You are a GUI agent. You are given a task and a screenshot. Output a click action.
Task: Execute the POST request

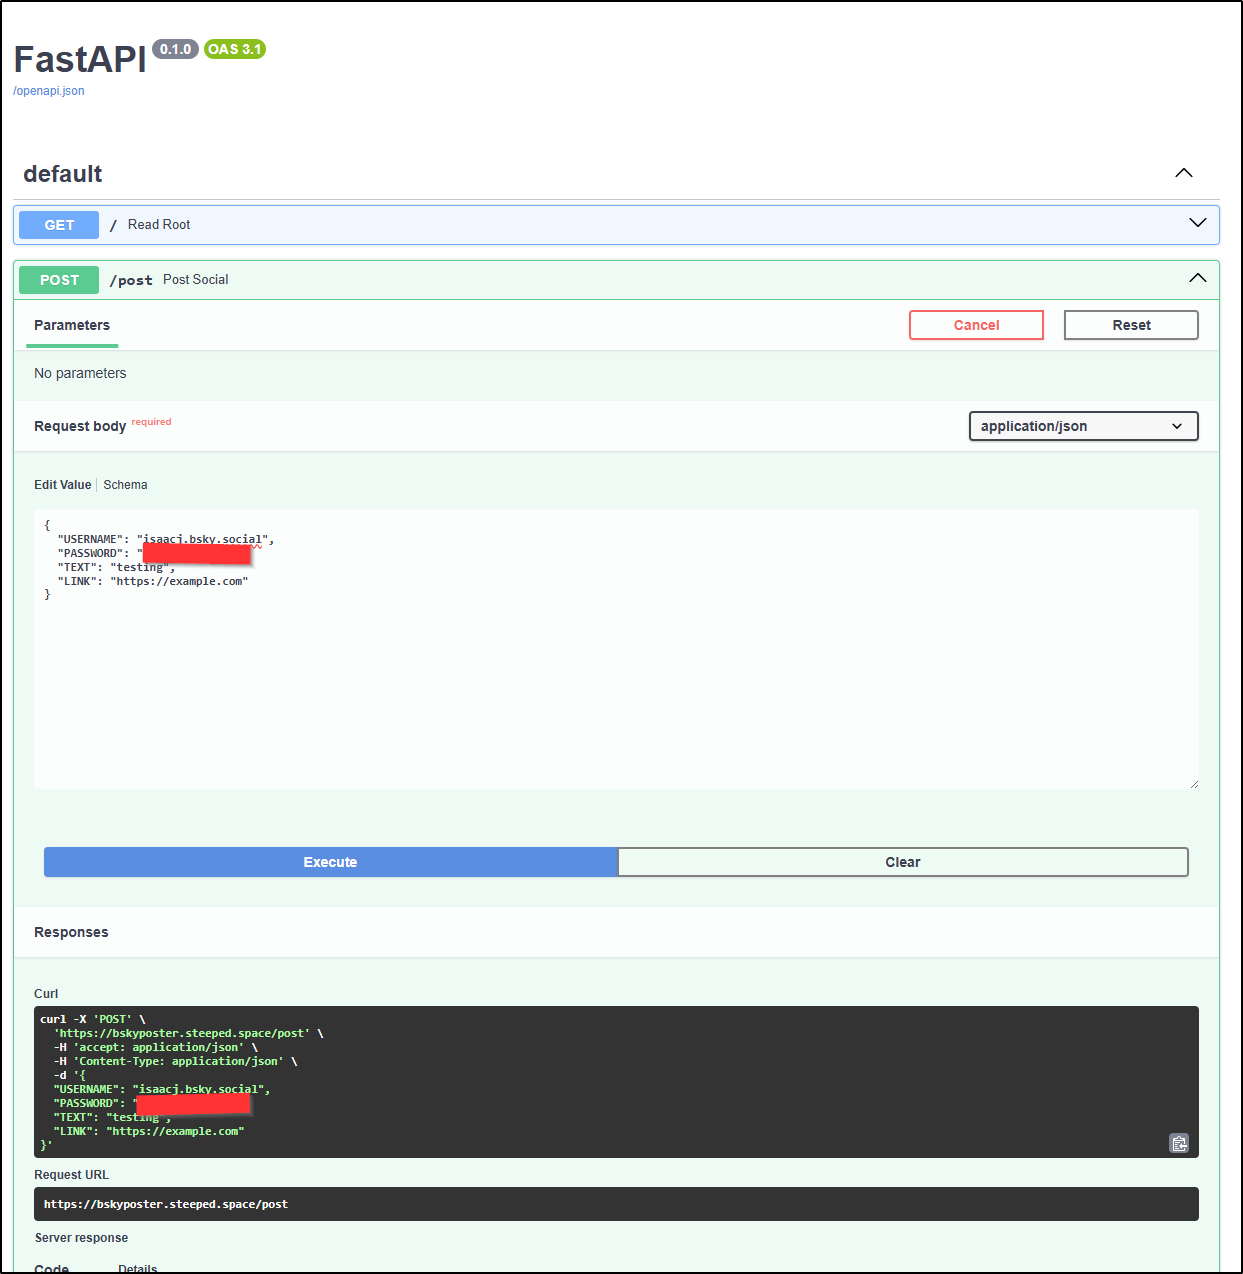330,861
